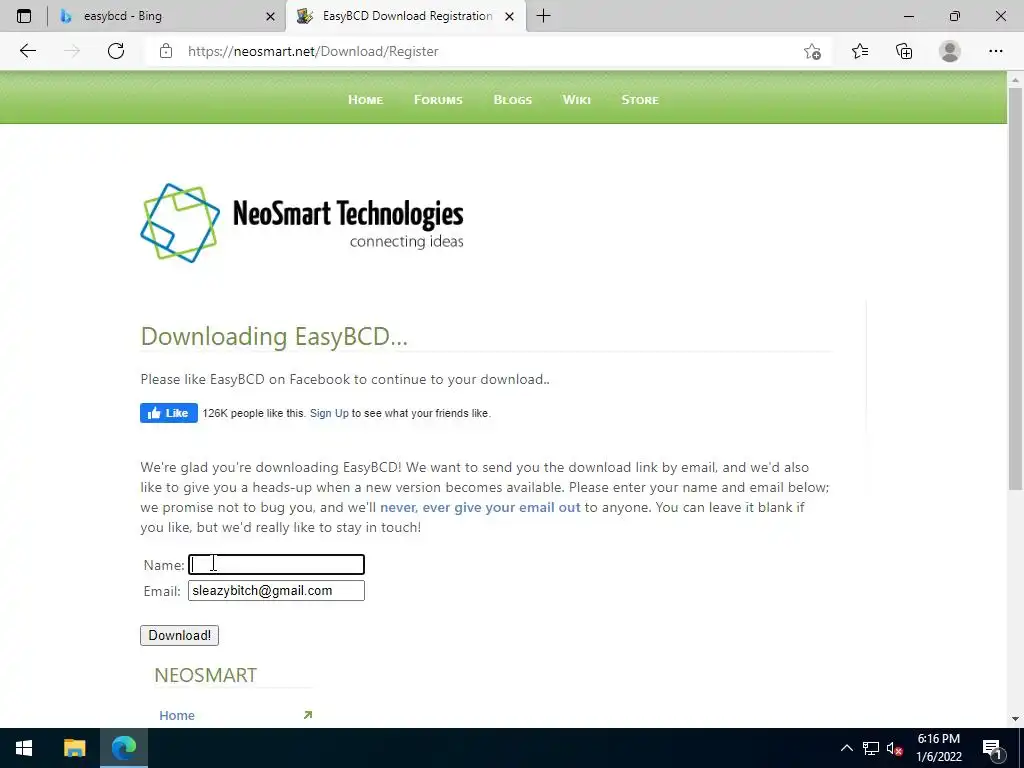Follow the Facebook Sign Up link
This screenshot has height=768, width=1024.
click(329, 413)
